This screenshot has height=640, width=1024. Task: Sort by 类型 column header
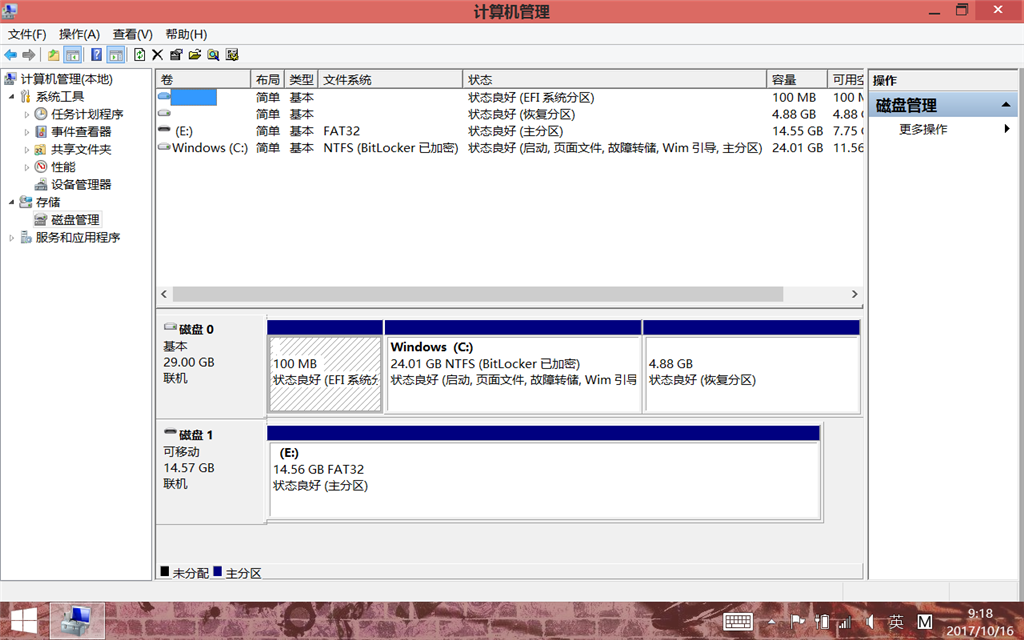tap(301, 80)
